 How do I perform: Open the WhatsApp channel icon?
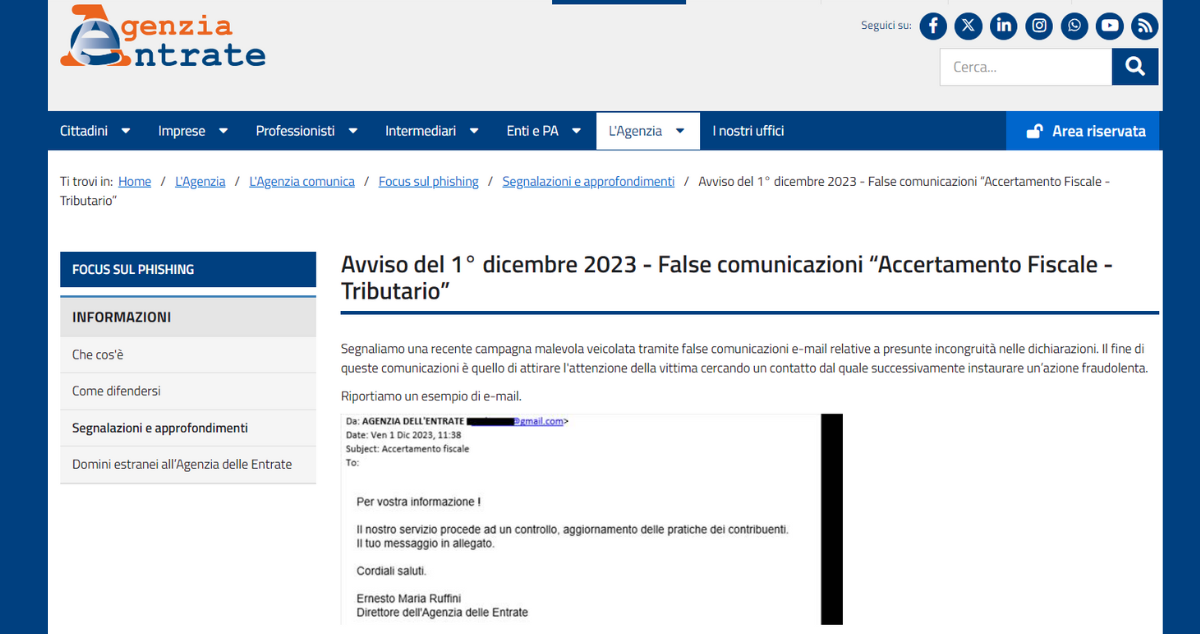click(1074, 26)
